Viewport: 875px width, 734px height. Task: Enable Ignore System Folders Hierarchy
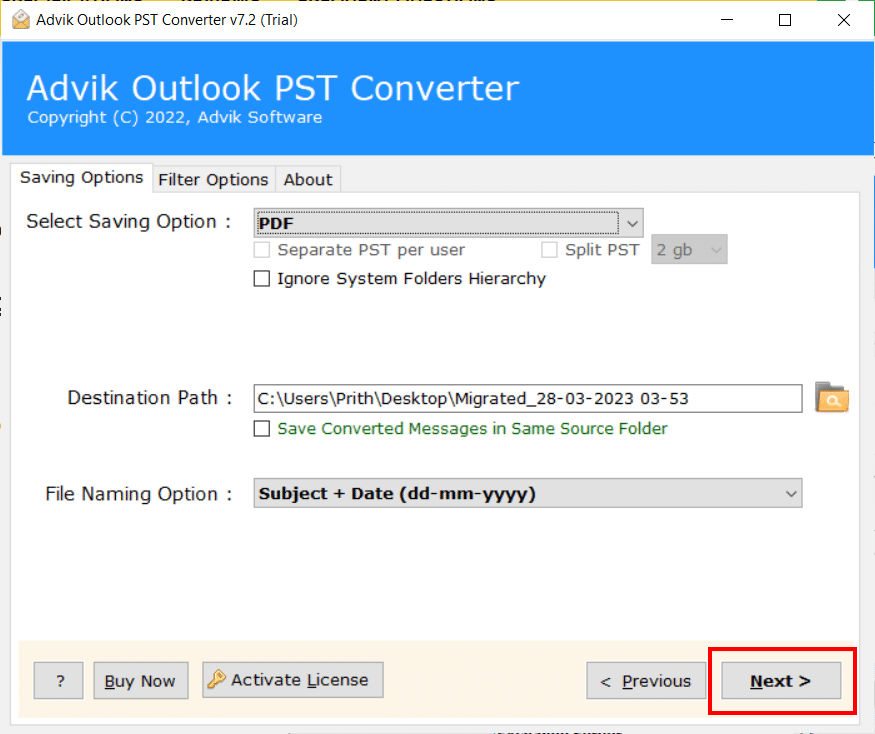pyautogui.click(x=262, y=279)
